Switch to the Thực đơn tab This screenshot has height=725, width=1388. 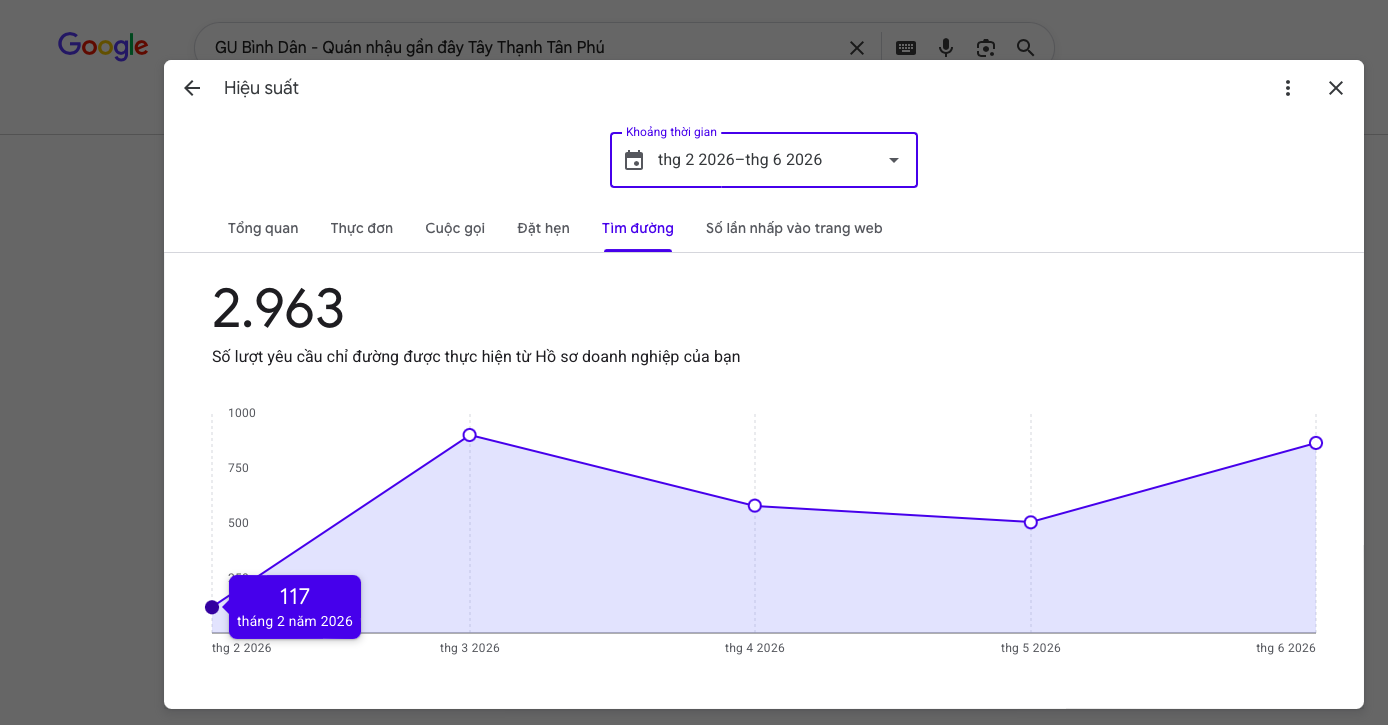[x=362, y=228]
